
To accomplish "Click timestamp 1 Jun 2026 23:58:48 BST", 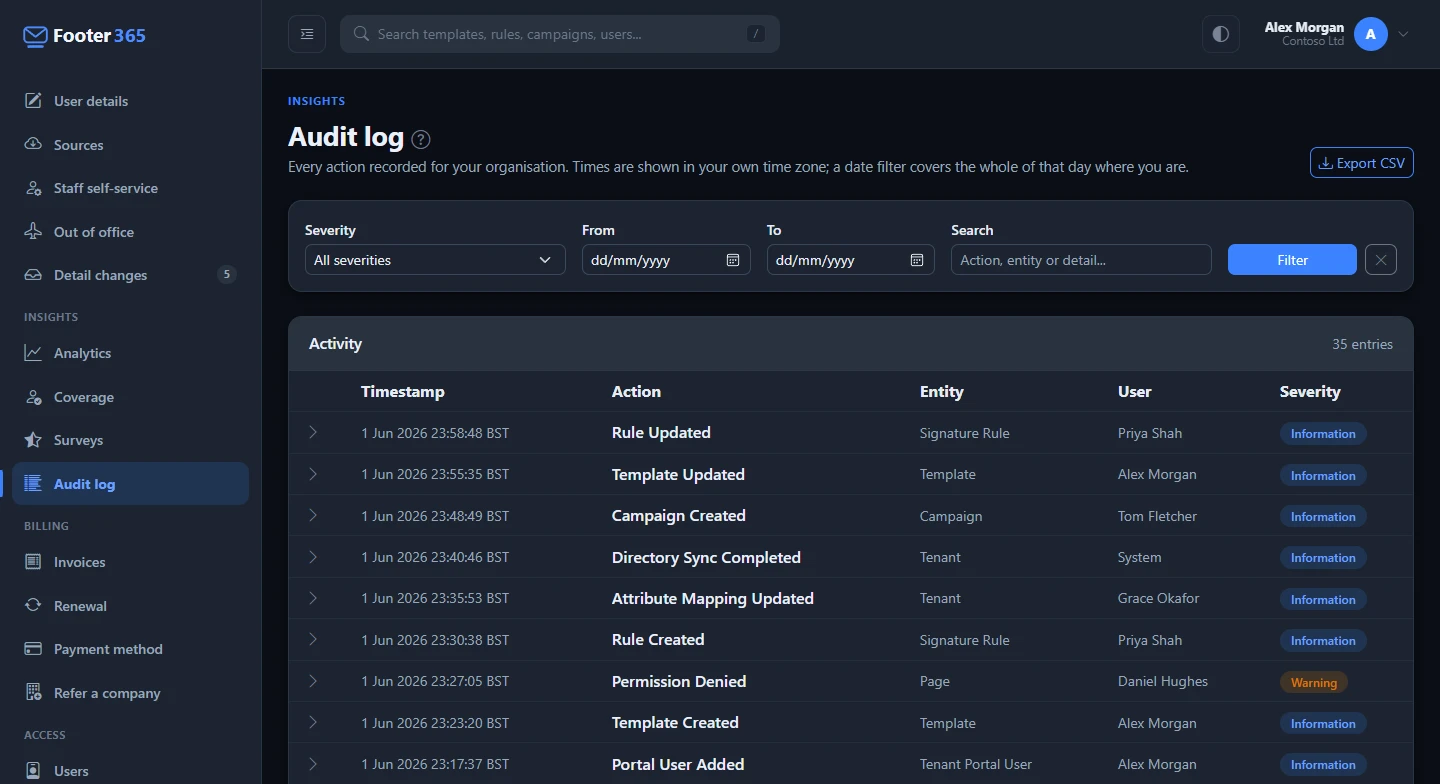I will click(435, 433).
